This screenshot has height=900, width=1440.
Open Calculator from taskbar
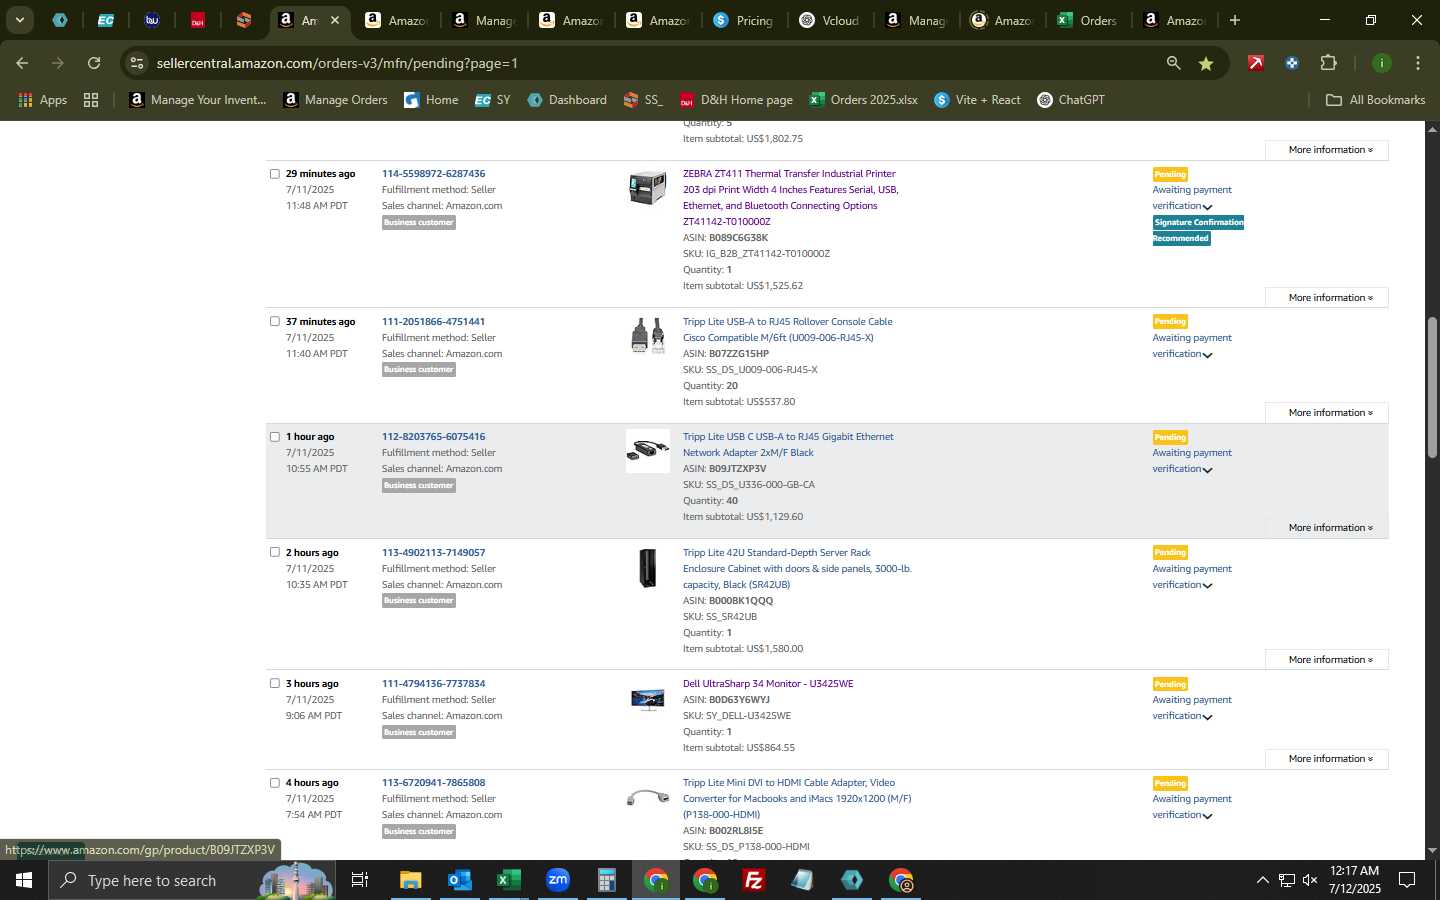point(606,880)
